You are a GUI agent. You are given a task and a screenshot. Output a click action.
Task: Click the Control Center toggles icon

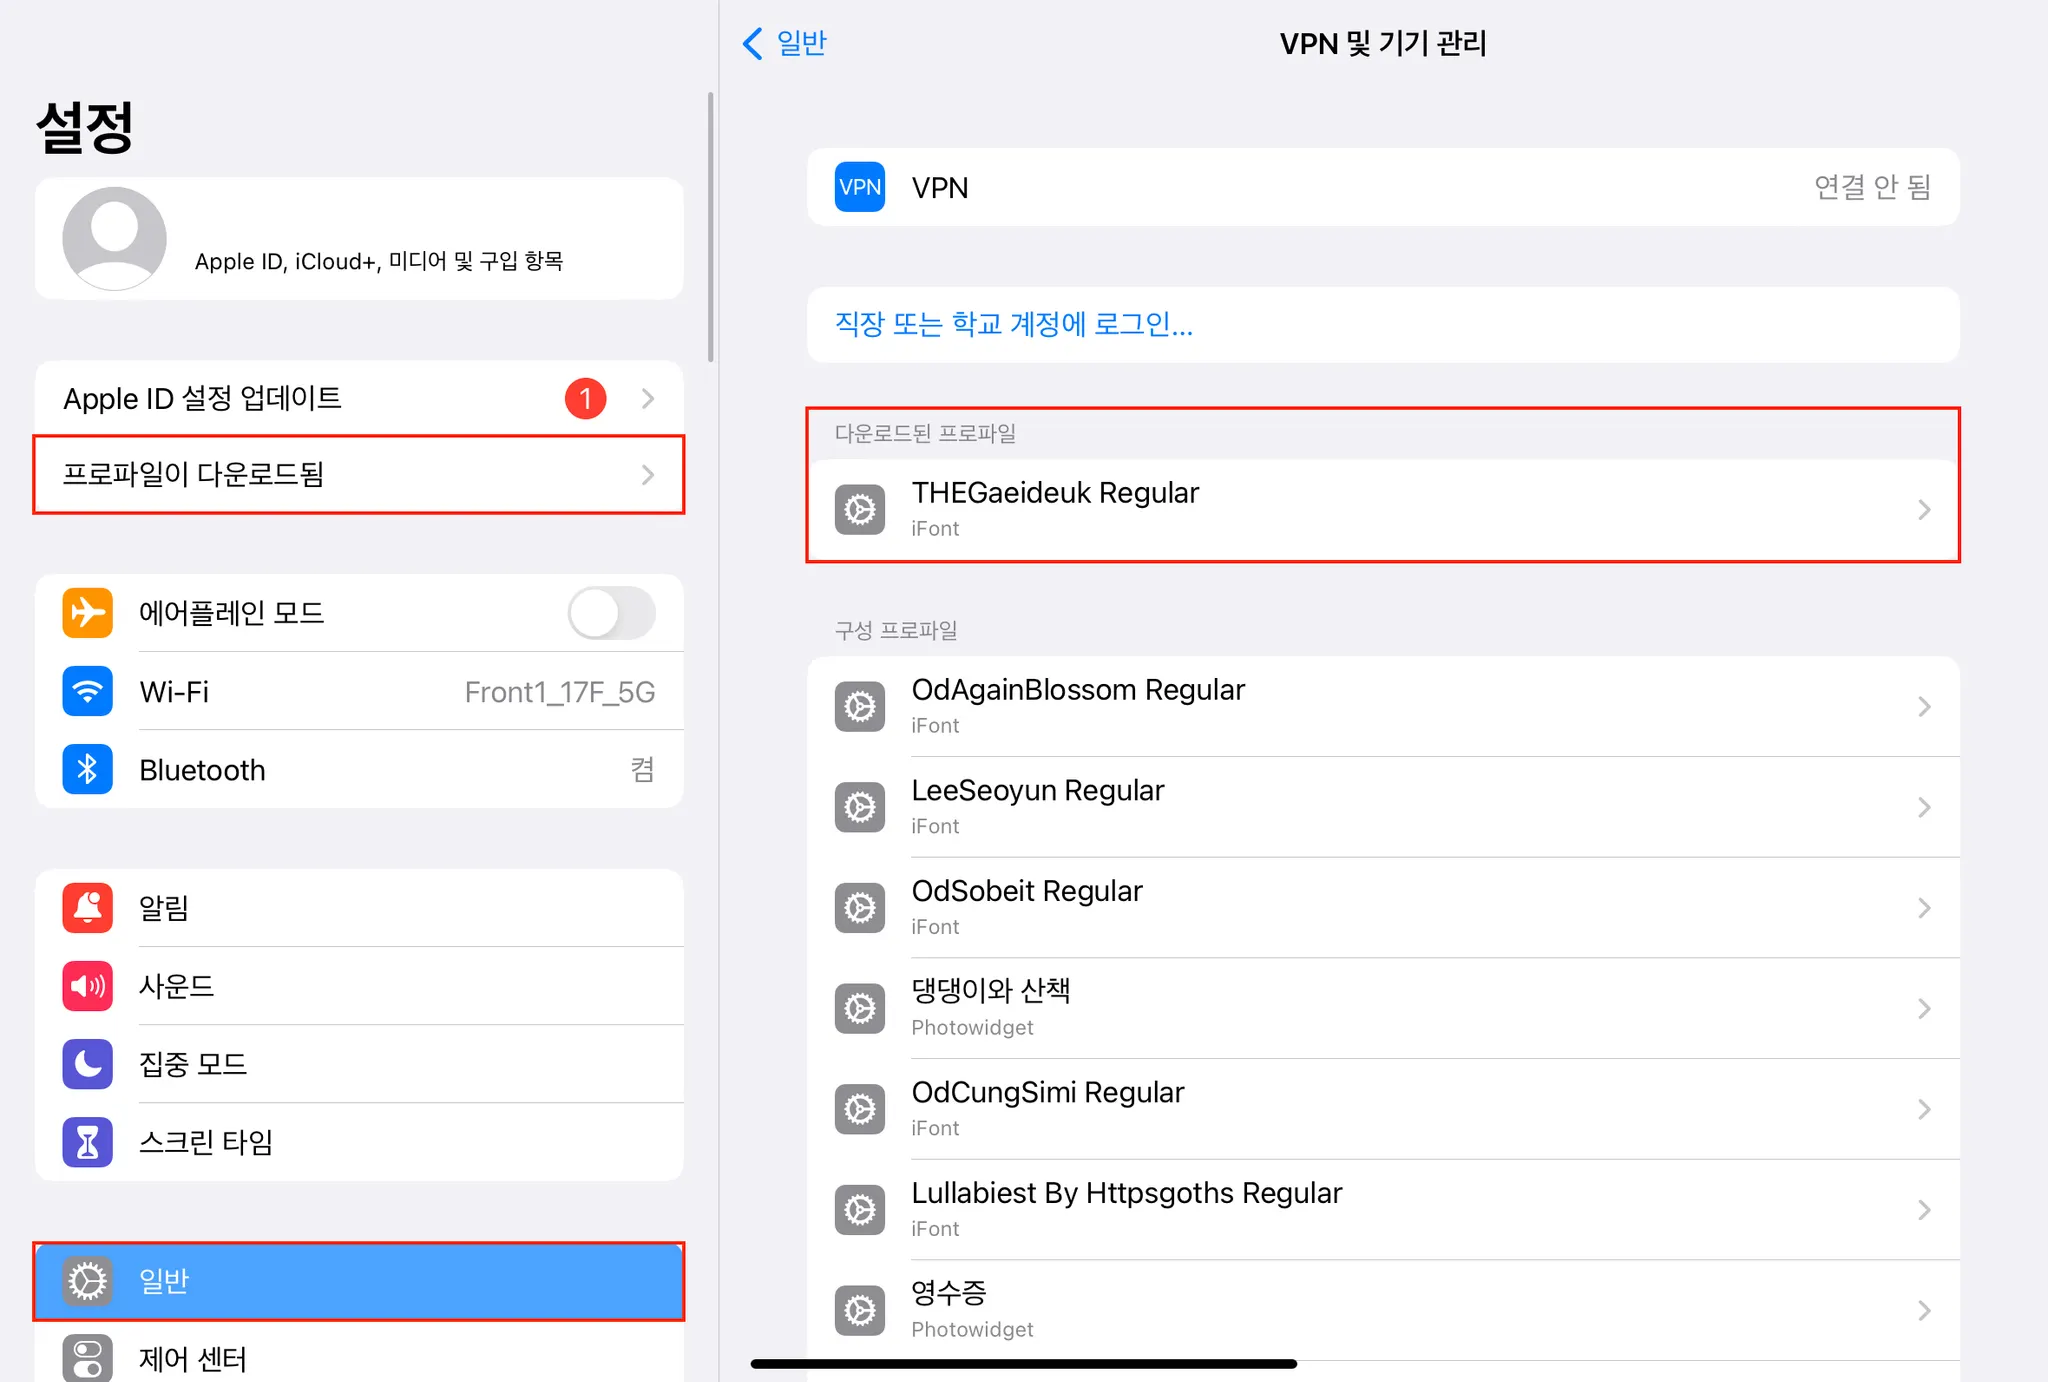click(x=87, y=1359)
